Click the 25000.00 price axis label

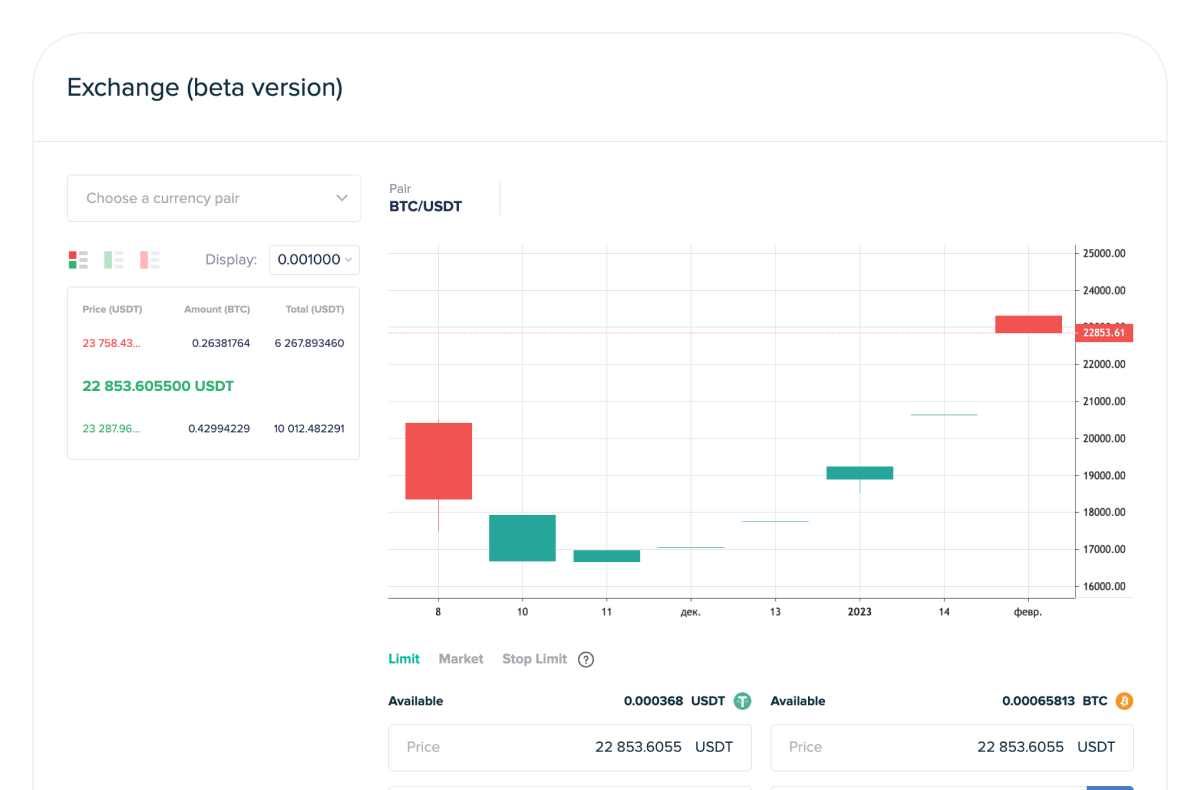pyautogui.click(x=1105, y=254)
